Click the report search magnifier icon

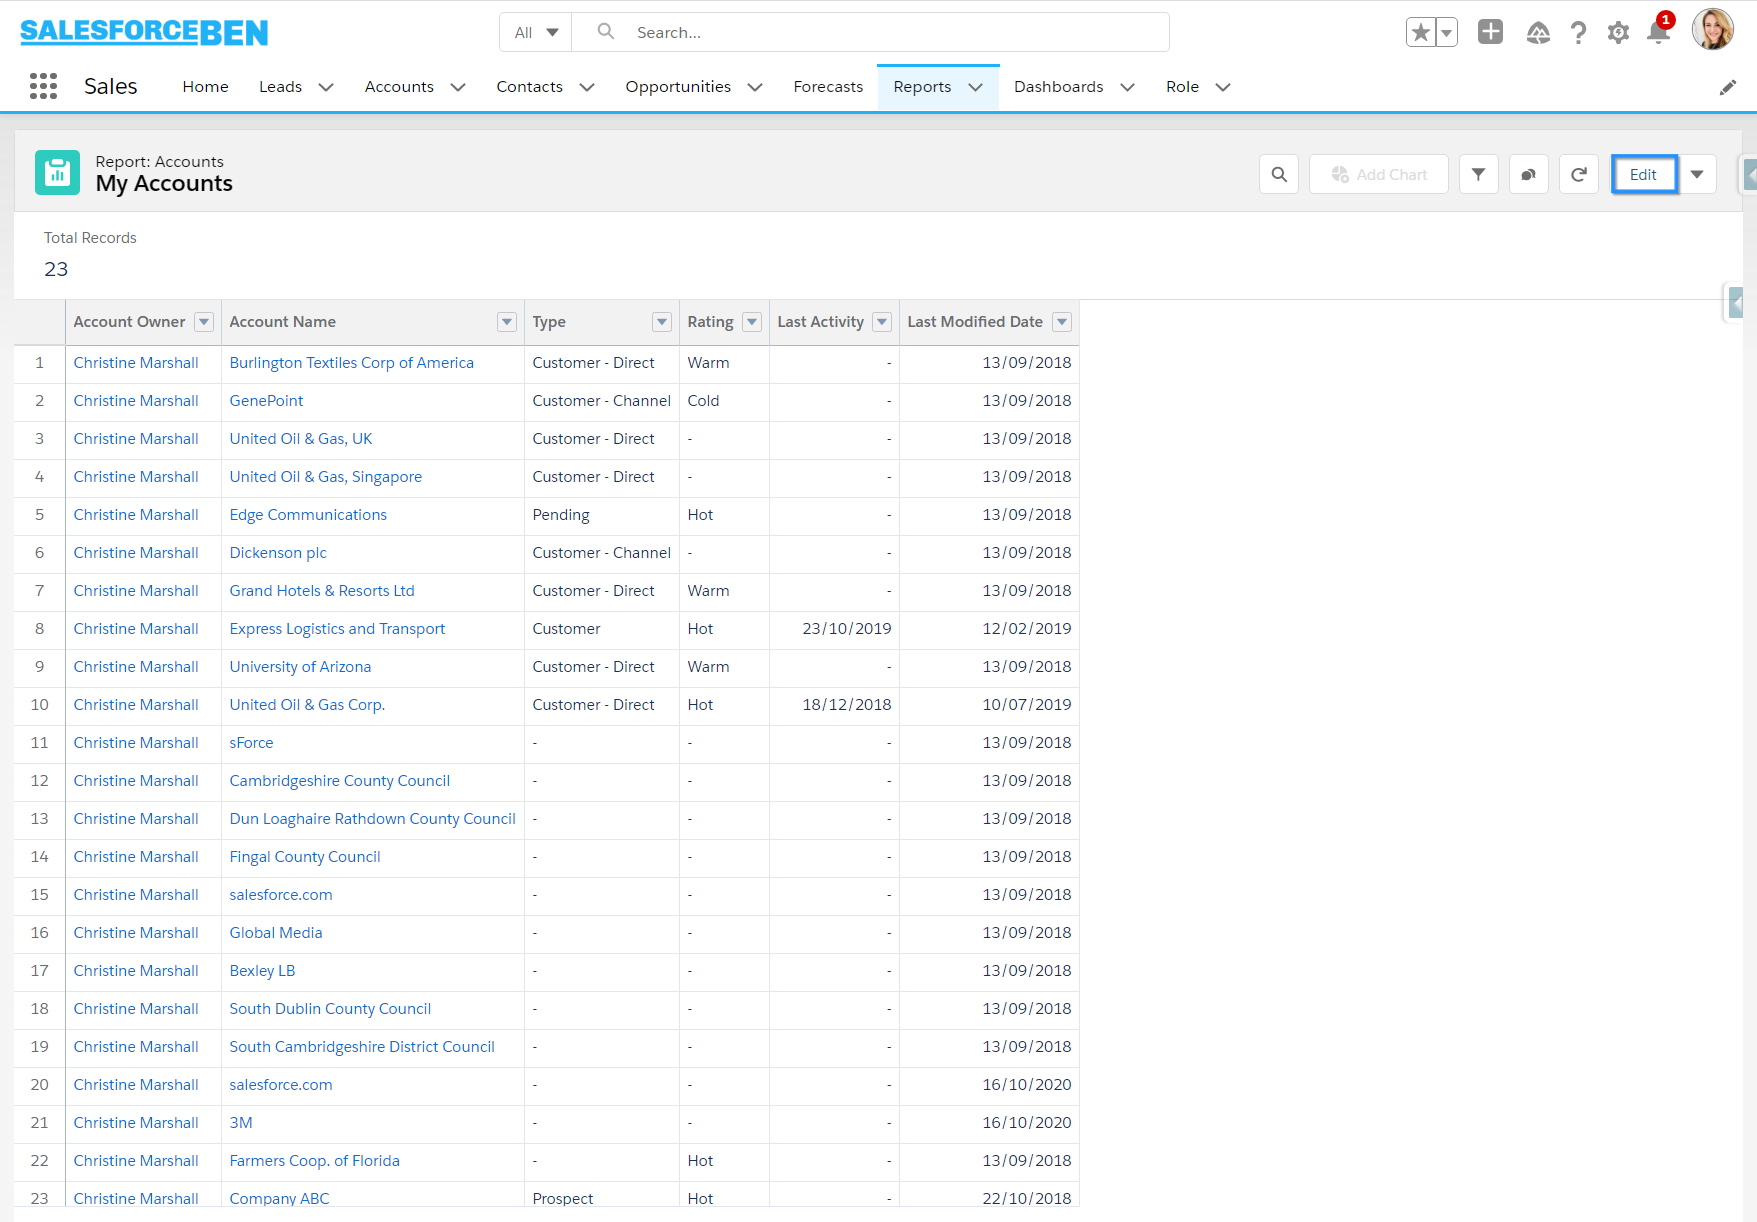click(x=1279, y=174)
